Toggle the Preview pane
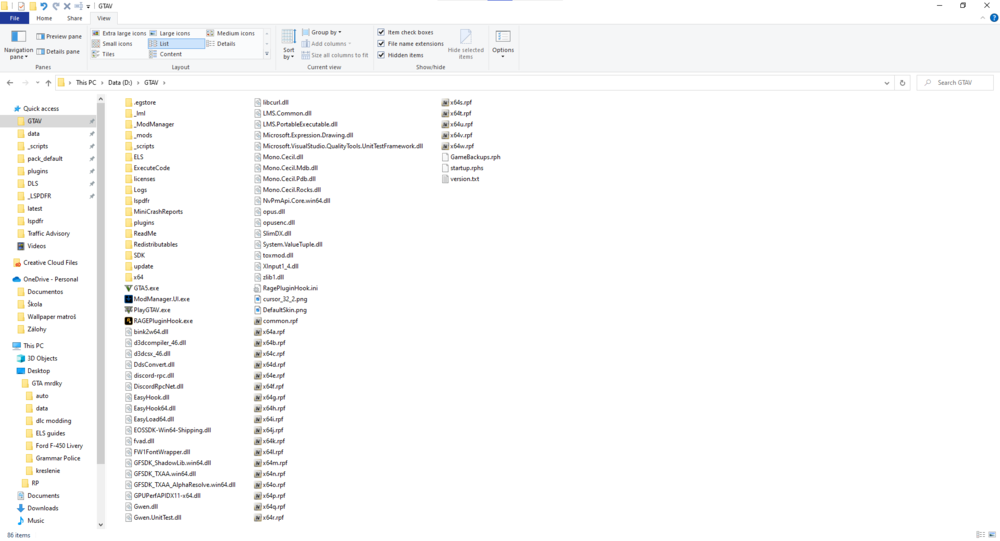The height and width of the screenshot is (541, 1000). click(x=59, y=36)
